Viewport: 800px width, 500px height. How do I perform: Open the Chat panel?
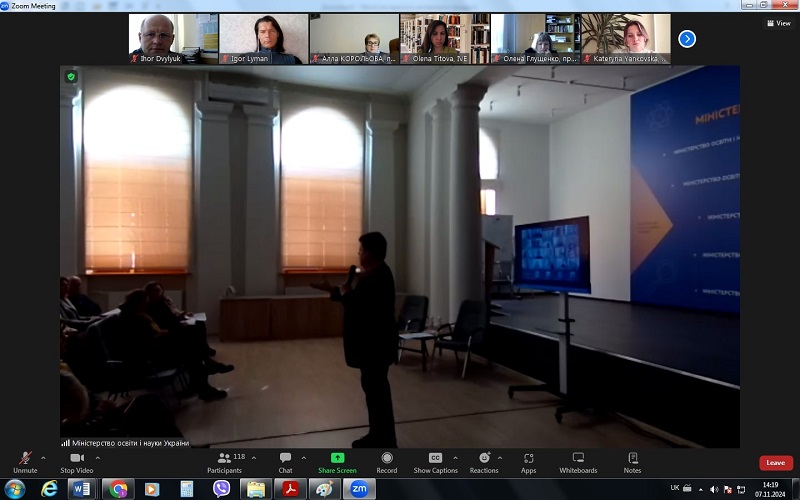(285, 462)
